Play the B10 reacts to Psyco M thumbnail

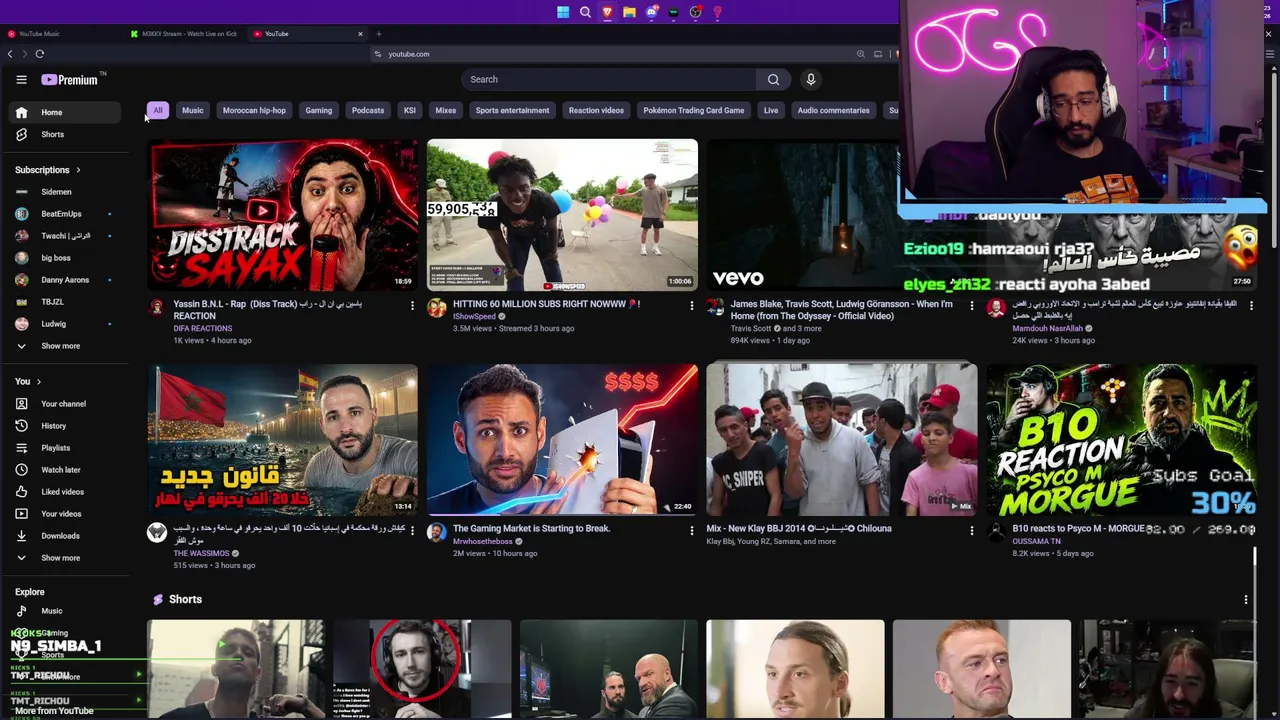(1121, 440)
